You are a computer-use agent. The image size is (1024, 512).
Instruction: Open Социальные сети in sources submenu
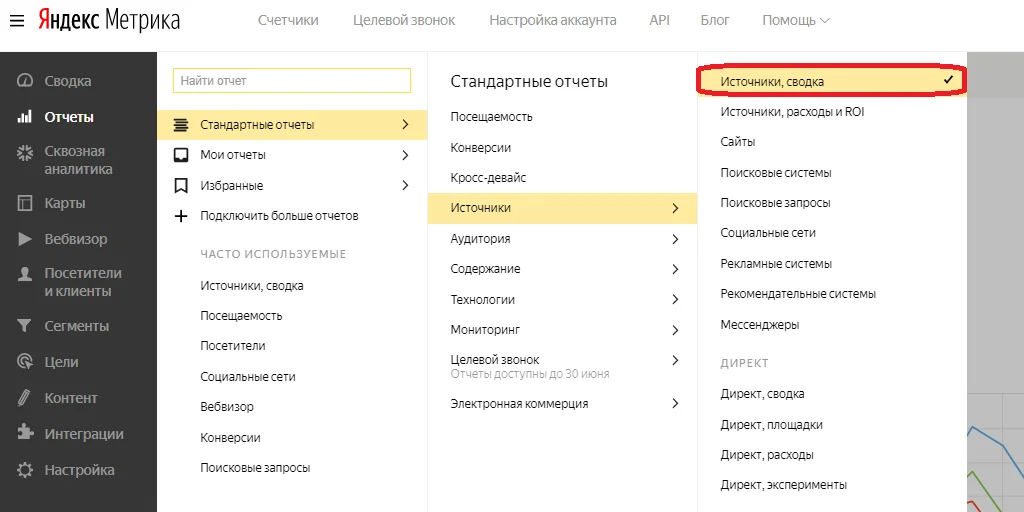pyautogui.click(x=768, y=233)
